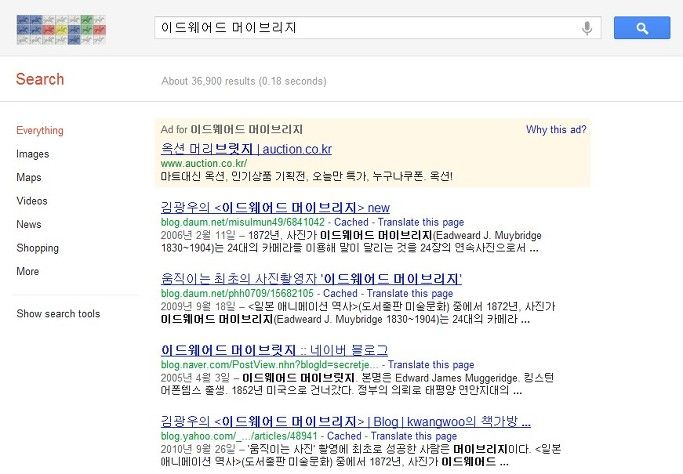Click the www.auction.co.kr/ ad URL
683x474 pixels.
tap(204, 163)
